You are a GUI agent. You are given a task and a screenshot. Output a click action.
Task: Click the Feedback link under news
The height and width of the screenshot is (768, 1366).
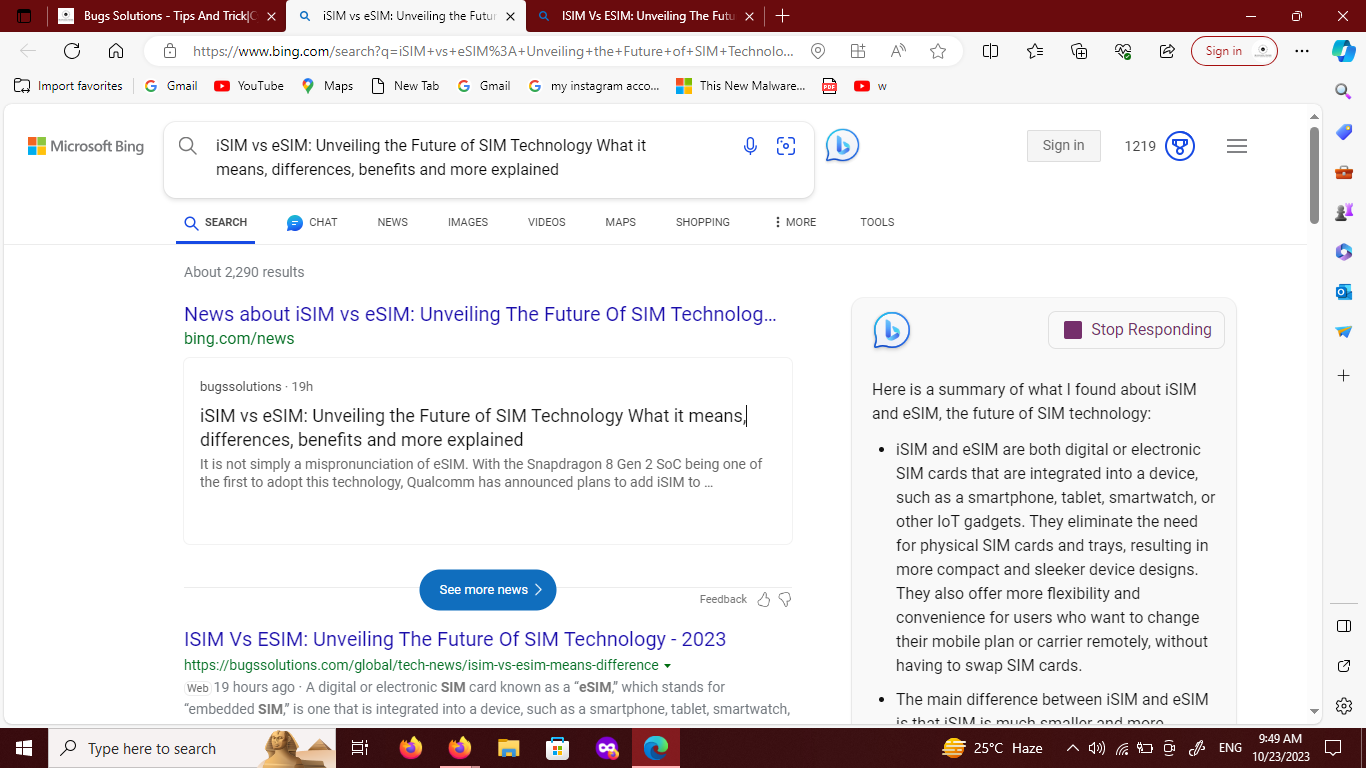(723, 599)
